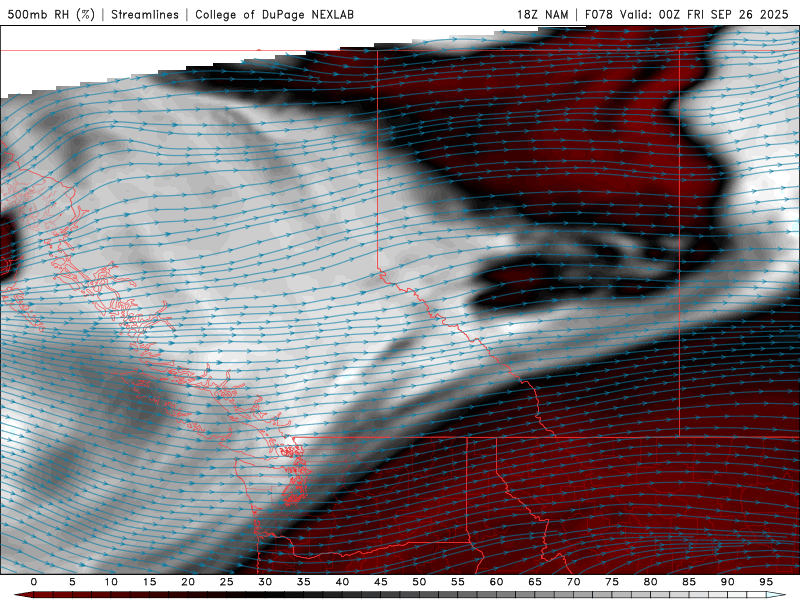Click the "College of DuPage NEXLAB" label

click(274, 14)
